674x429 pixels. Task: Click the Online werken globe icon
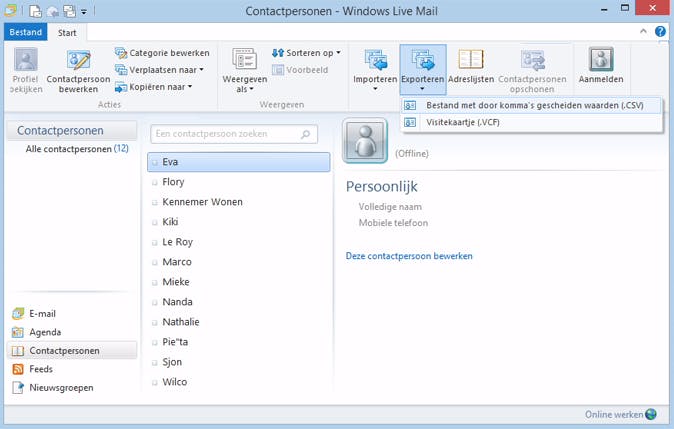(651, 414)
